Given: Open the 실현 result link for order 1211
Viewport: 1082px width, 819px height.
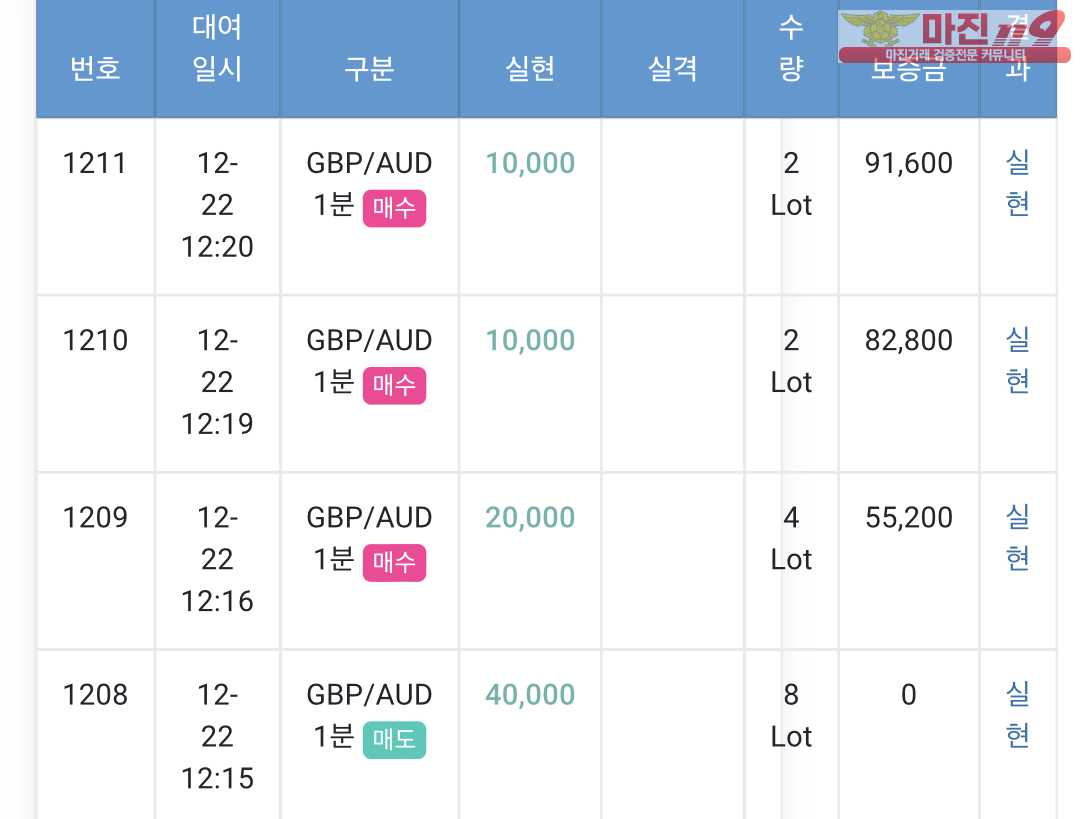Looking at the screenshot, I should tap(1017, 184).
